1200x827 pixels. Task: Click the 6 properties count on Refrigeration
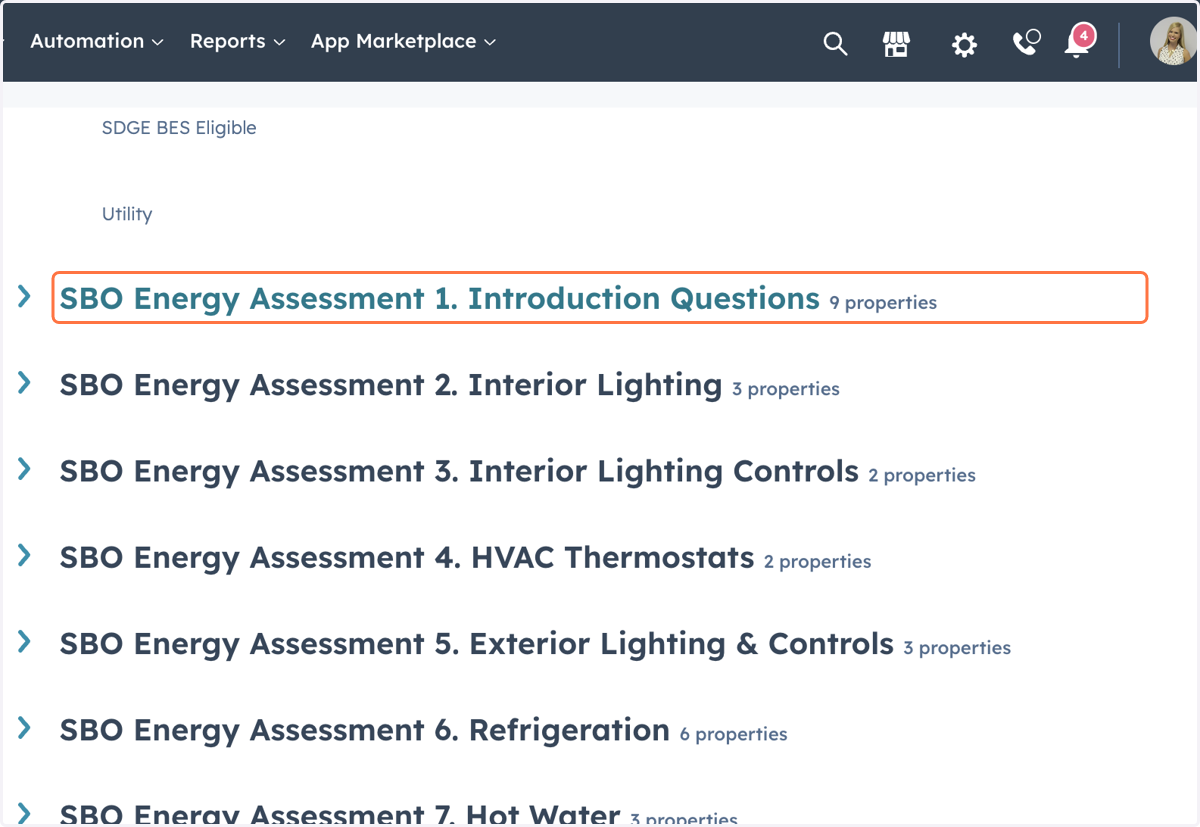[734, 734]
